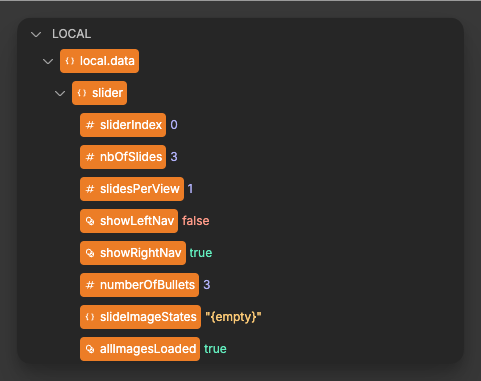The image size is (481, 381).
Task: Click the object braces icon on slideImageStates
Action: (x=90, y=317)
